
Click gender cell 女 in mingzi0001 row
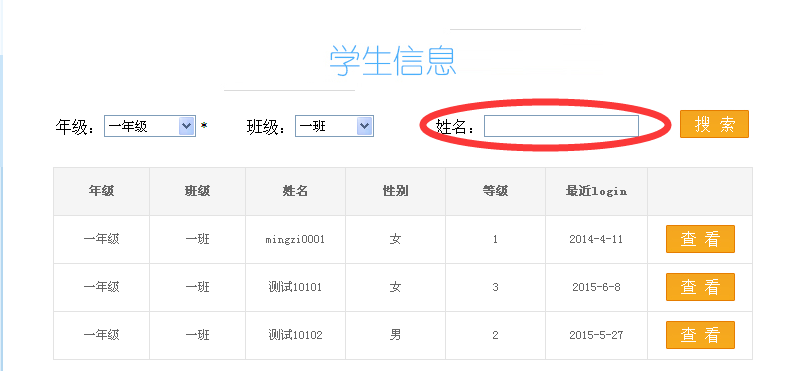coord(395,239)
